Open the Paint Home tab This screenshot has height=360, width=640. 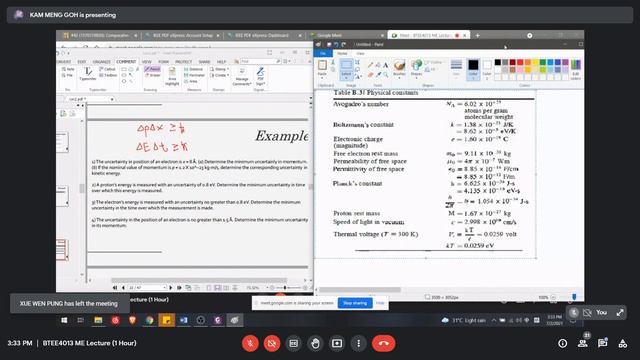point(342,53)
